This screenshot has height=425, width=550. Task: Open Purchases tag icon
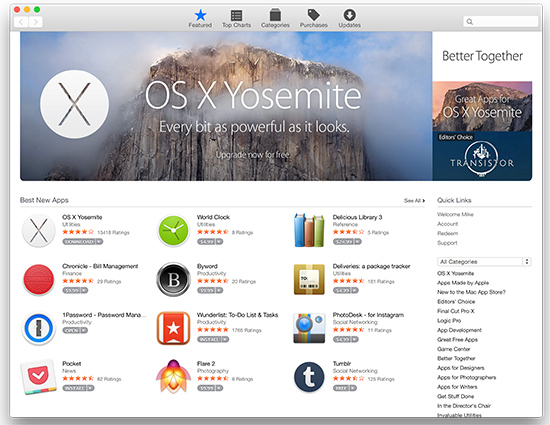click(x=314, y=15)
